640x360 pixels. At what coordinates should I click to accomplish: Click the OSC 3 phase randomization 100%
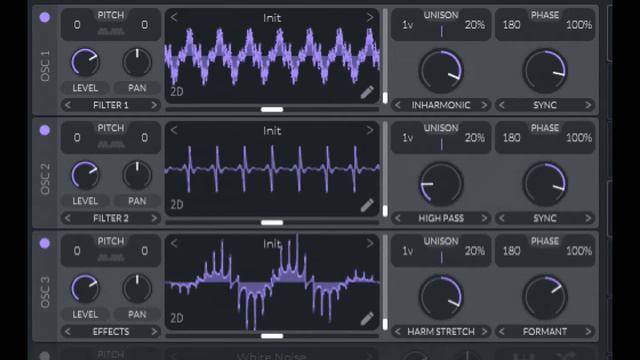(579, 251)
